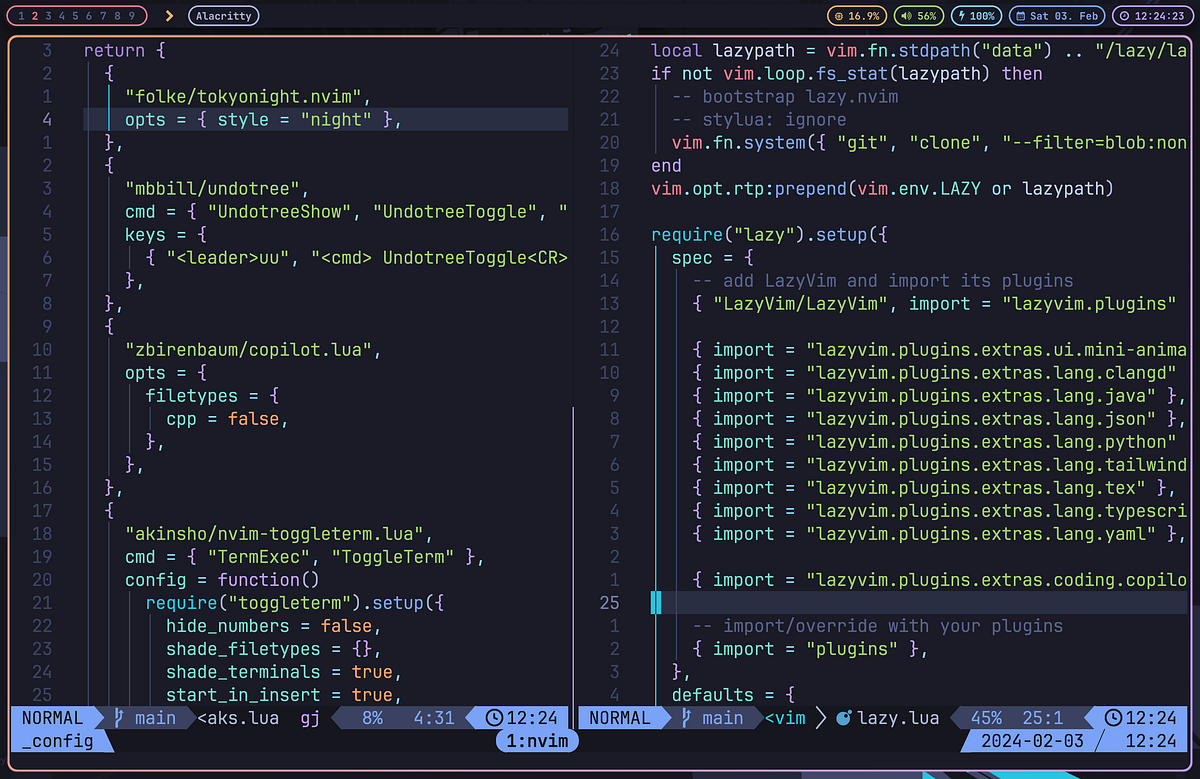
Task: Click the aks.lua filename in the statusline
Action: point(237,717)
